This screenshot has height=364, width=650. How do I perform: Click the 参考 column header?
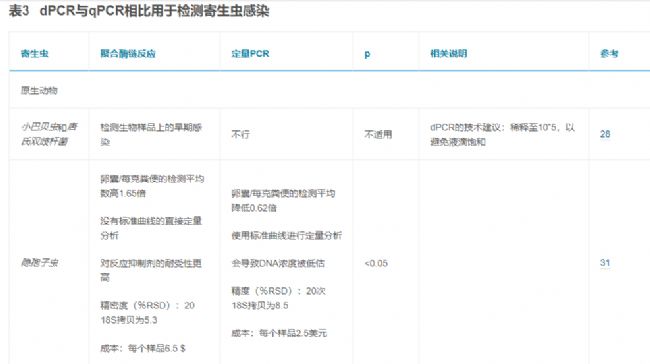[x=609, y=53]
